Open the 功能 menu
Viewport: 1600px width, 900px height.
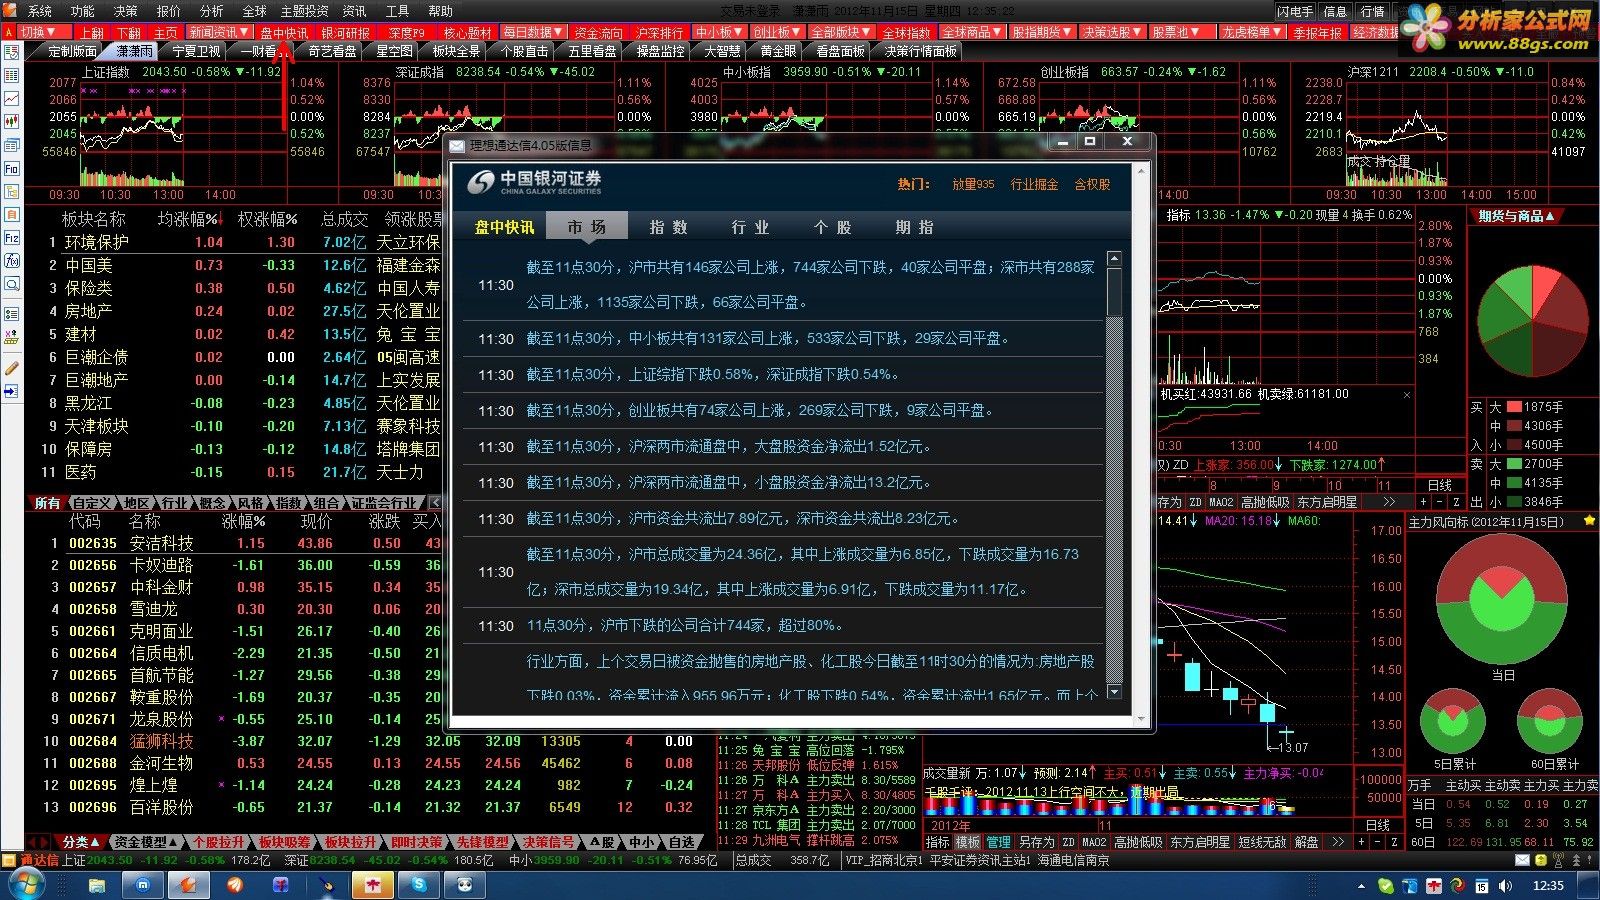[x=83, y=11]
